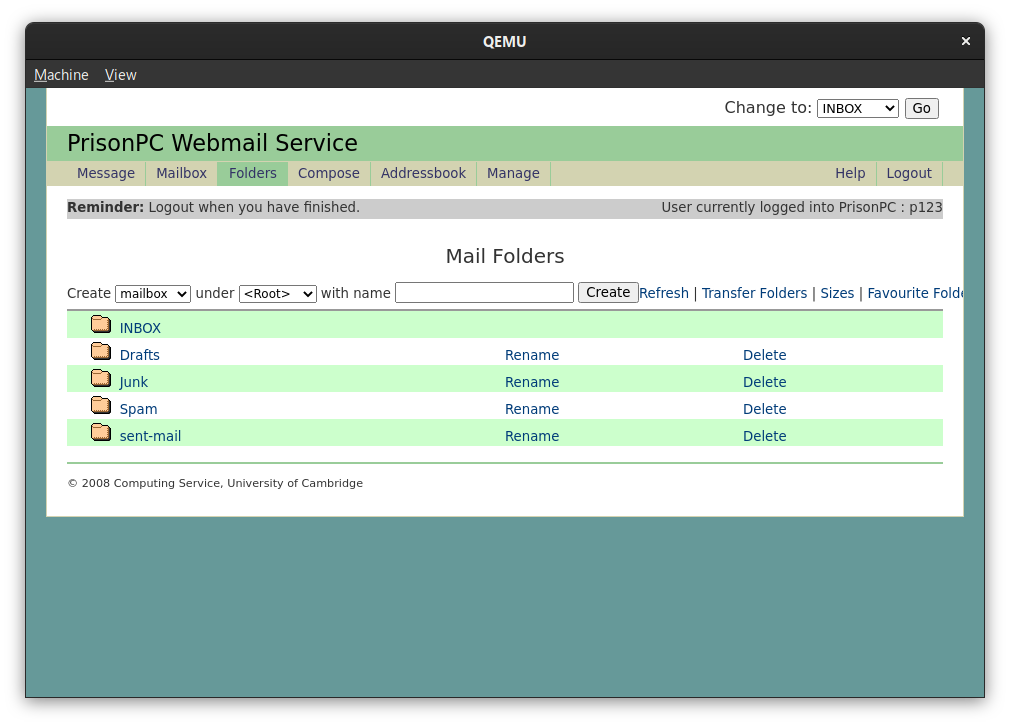Click the University of Cambridge copyright text
This screenshot has height=726, width=1010.
coord(215,483)
